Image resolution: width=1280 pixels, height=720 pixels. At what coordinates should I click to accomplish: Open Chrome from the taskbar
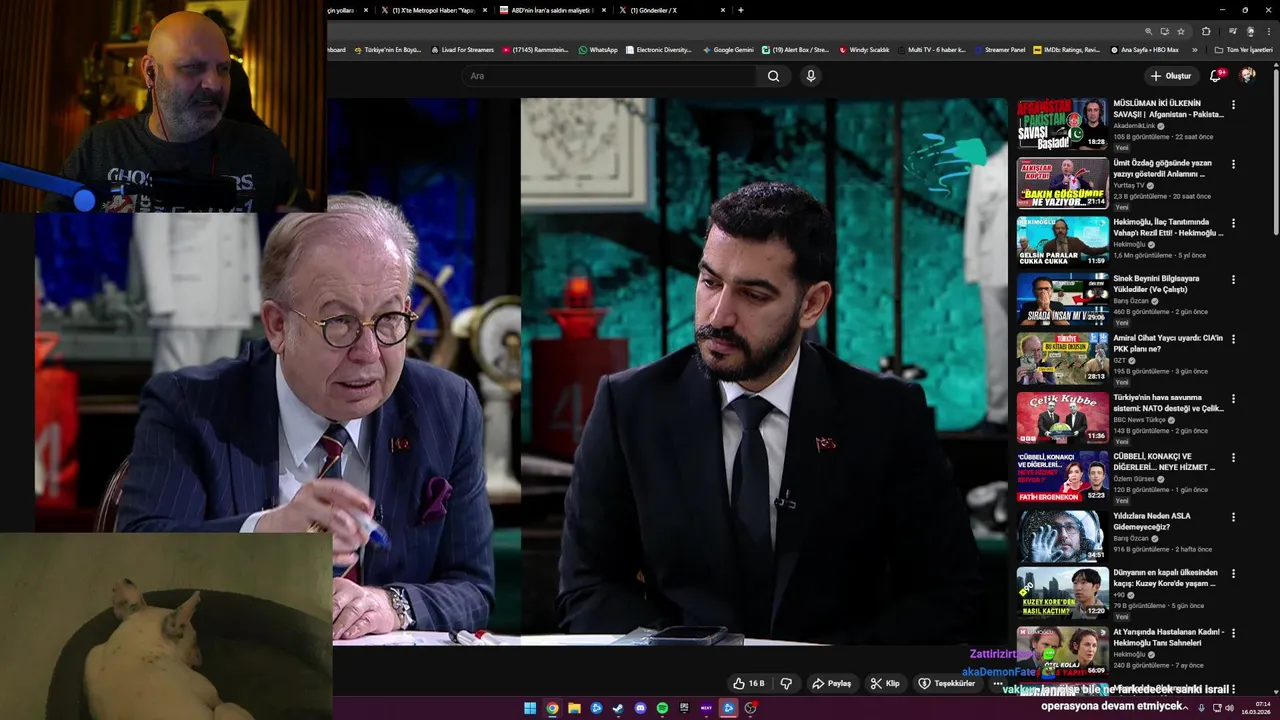pos(552,708)
